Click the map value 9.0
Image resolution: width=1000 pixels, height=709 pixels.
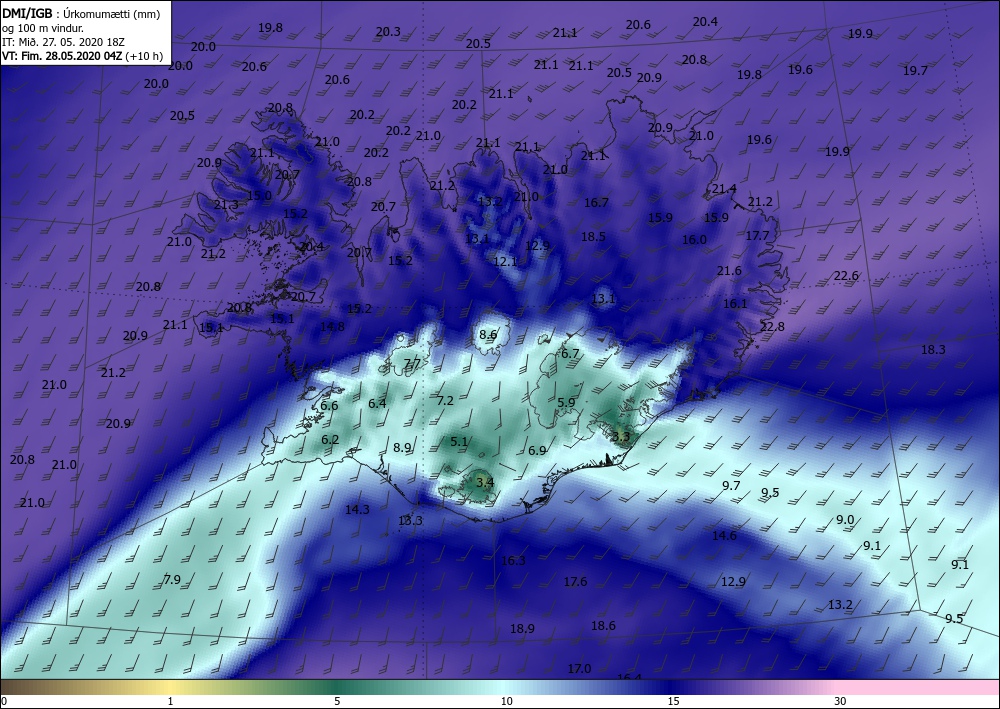[x=845, y=520]
